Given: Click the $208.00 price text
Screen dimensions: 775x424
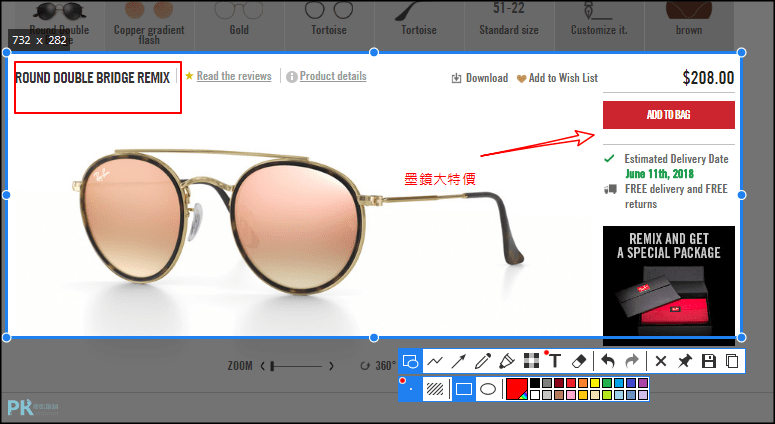Looking at the screenshot, I should (x=708, y=78).
